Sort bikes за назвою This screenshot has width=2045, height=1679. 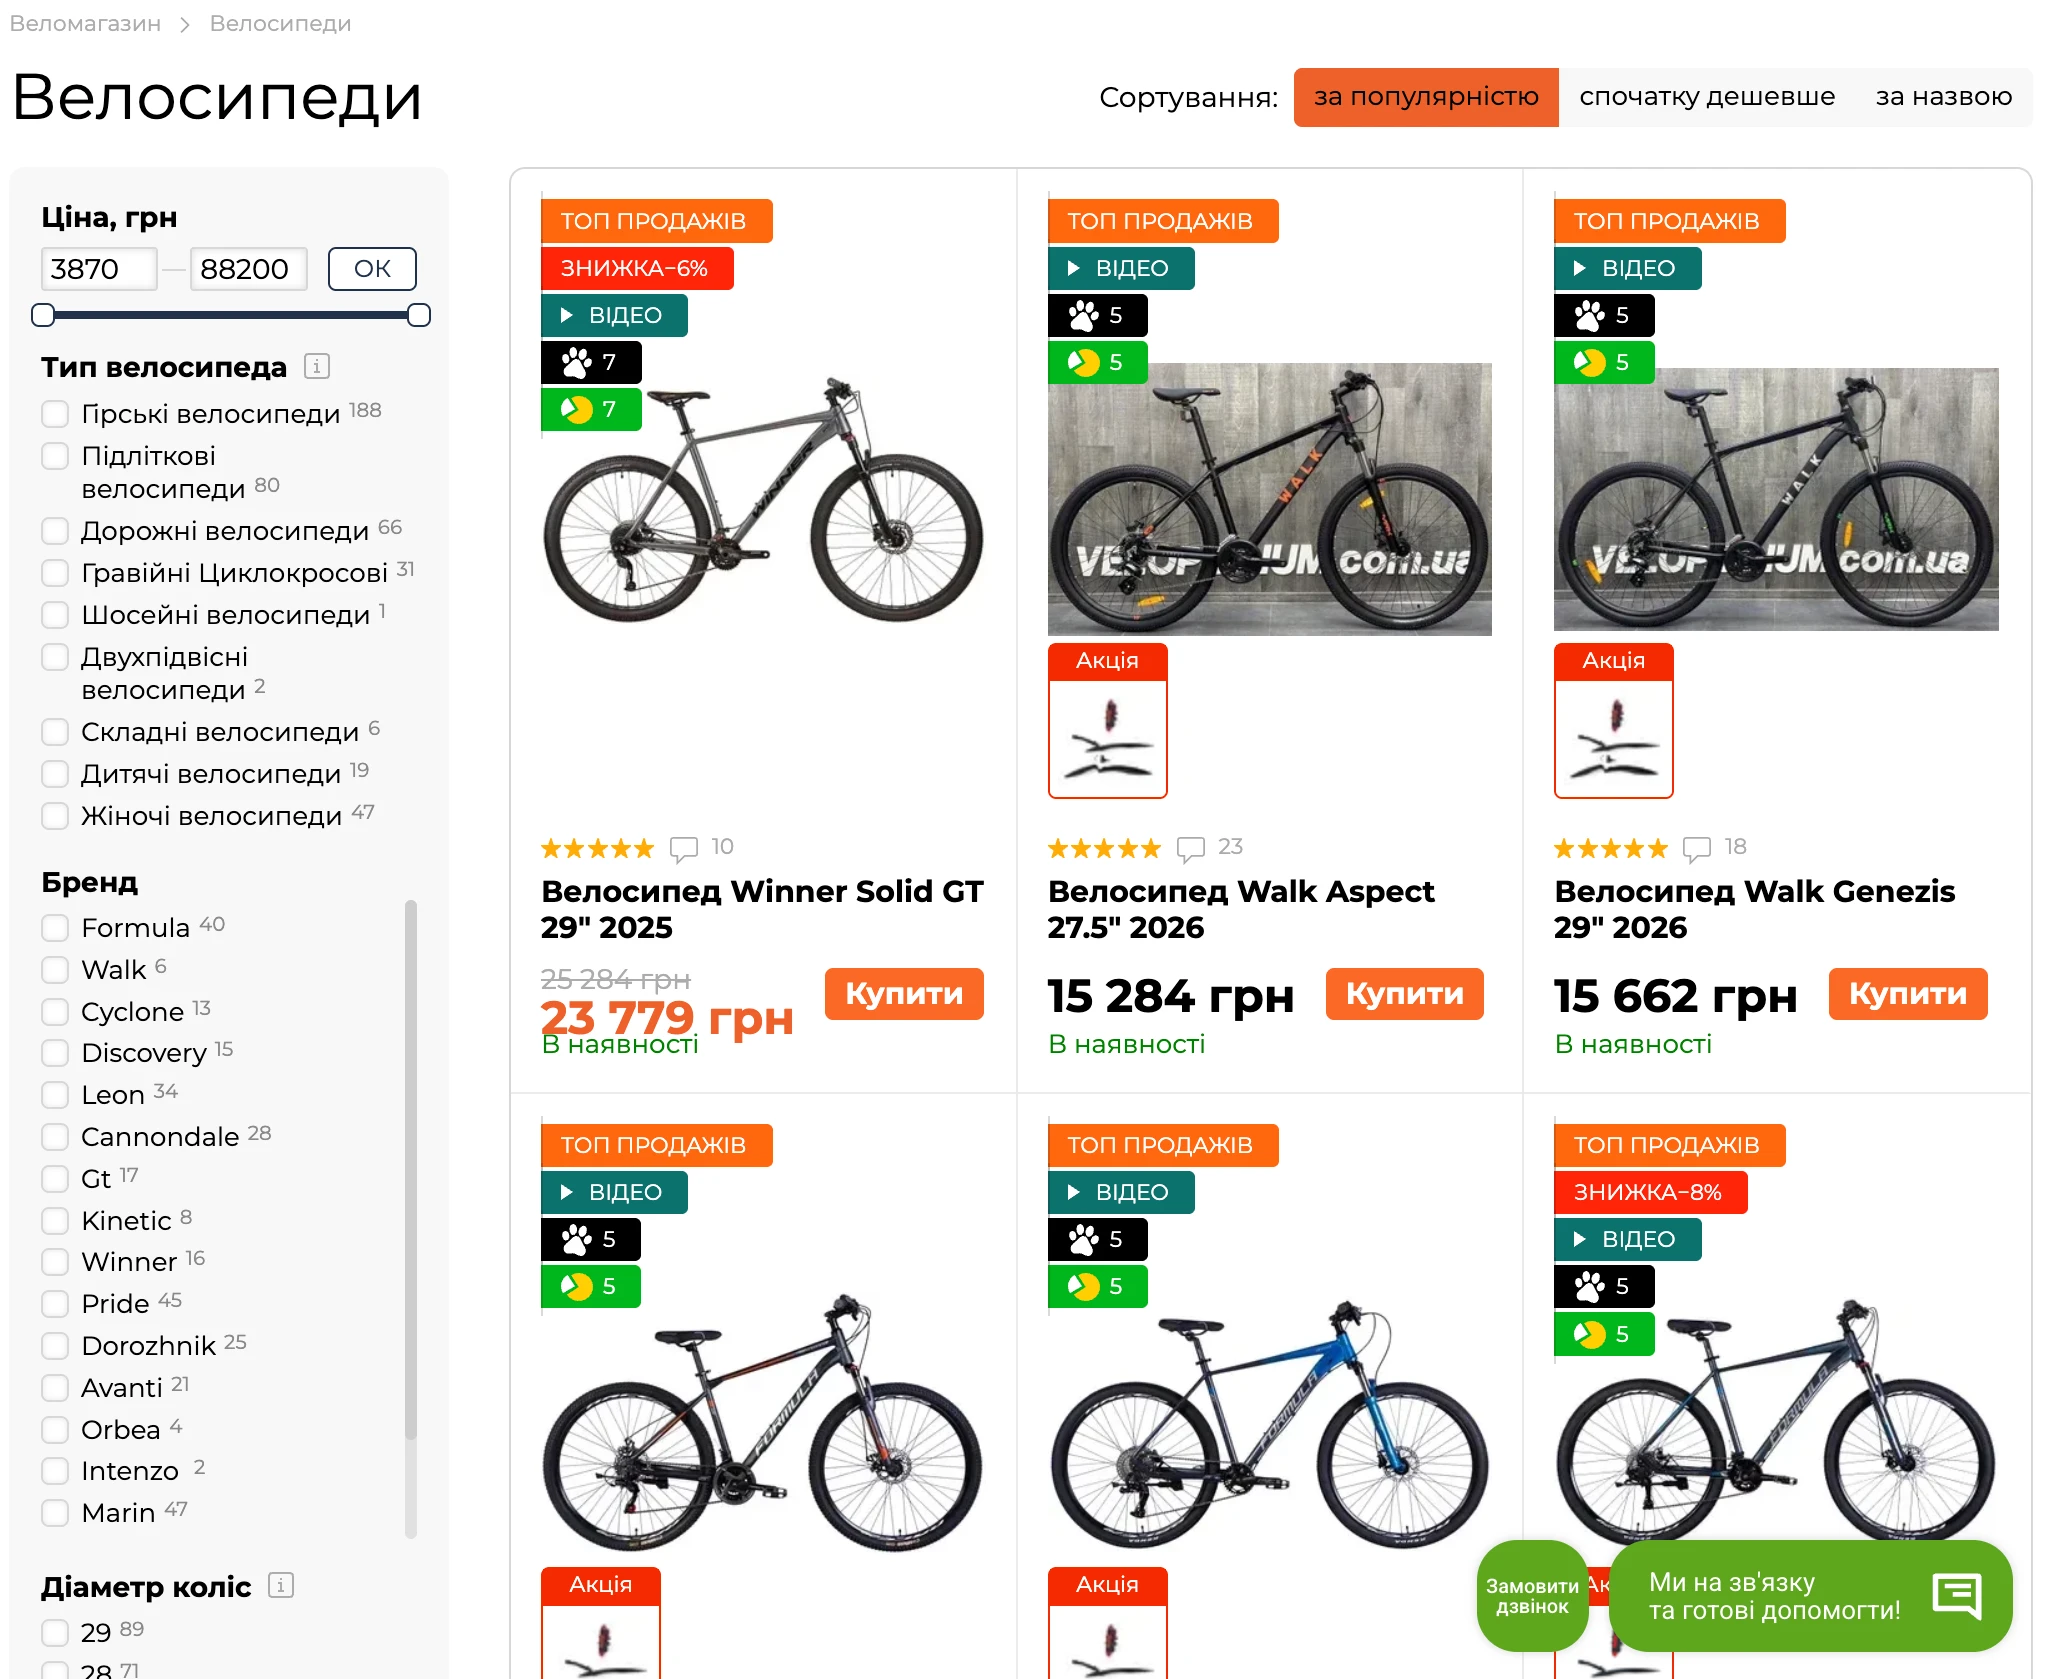pyautogui.click(x=1943, y=97)
